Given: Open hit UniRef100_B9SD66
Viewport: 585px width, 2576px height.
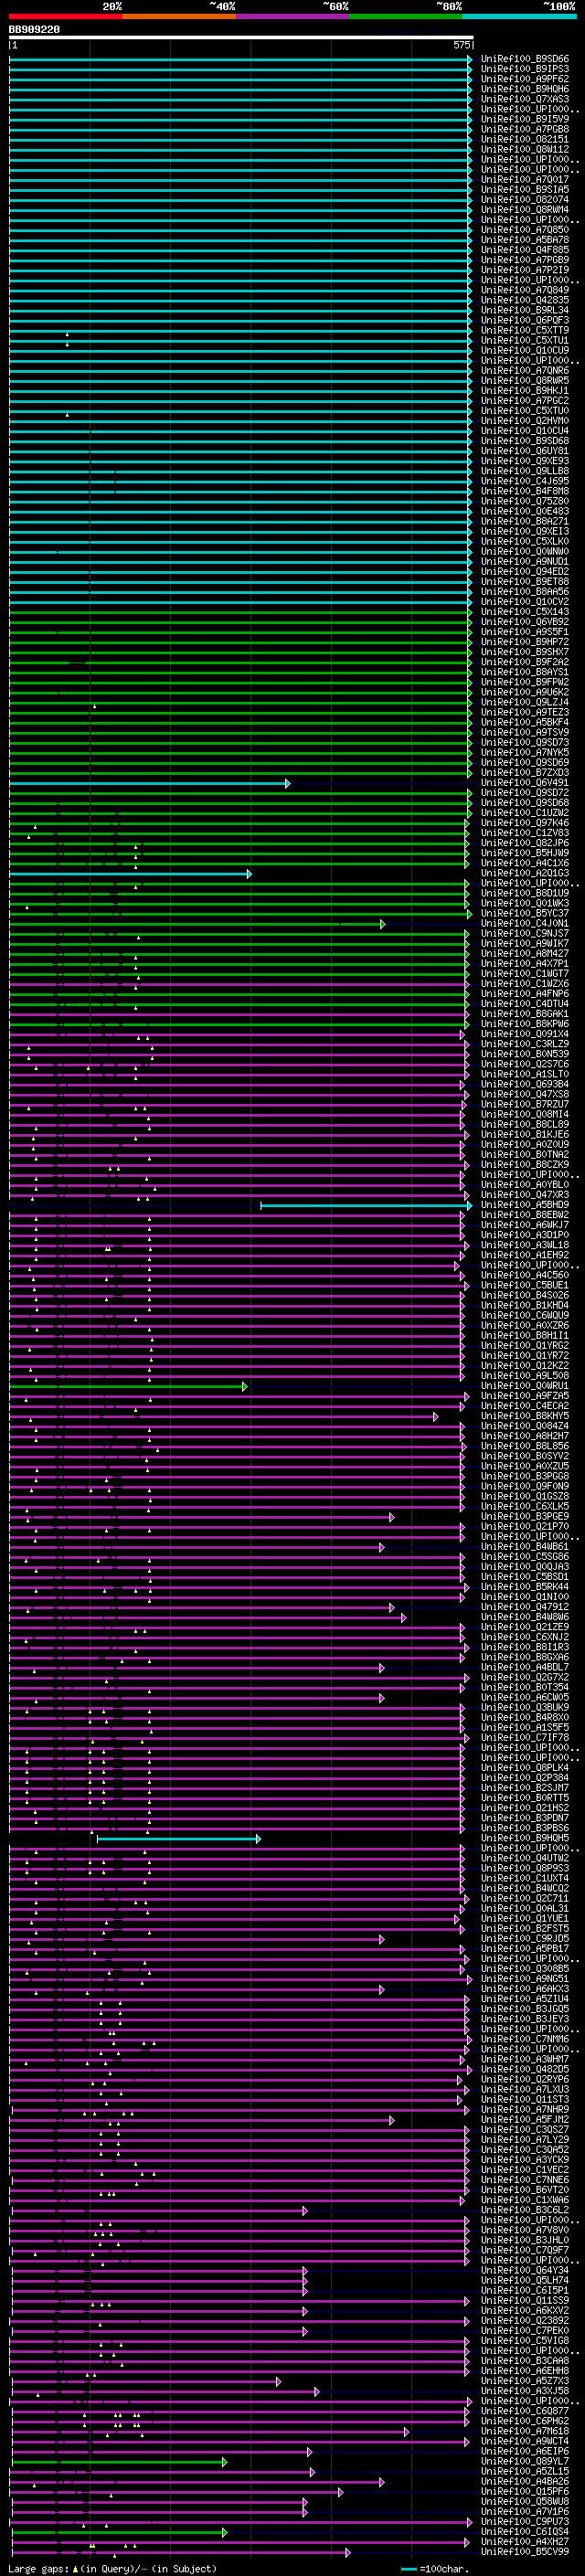Looking at the screenshot, I should pyautogui.click(x=525, y=59).
